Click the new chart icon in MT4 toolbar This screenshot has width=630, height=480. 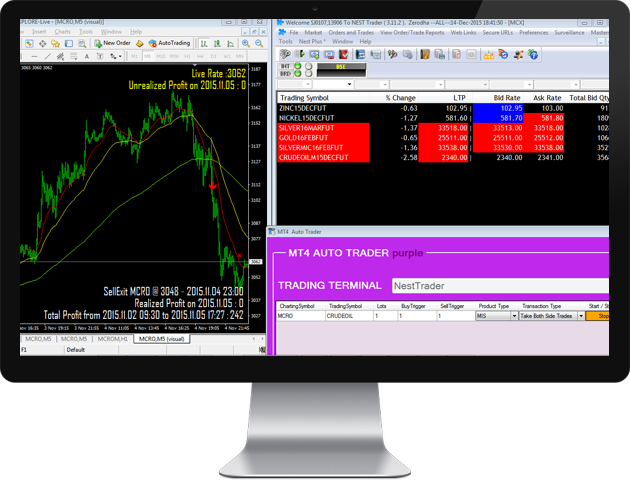pyautogui.click(x=29, y=43)
